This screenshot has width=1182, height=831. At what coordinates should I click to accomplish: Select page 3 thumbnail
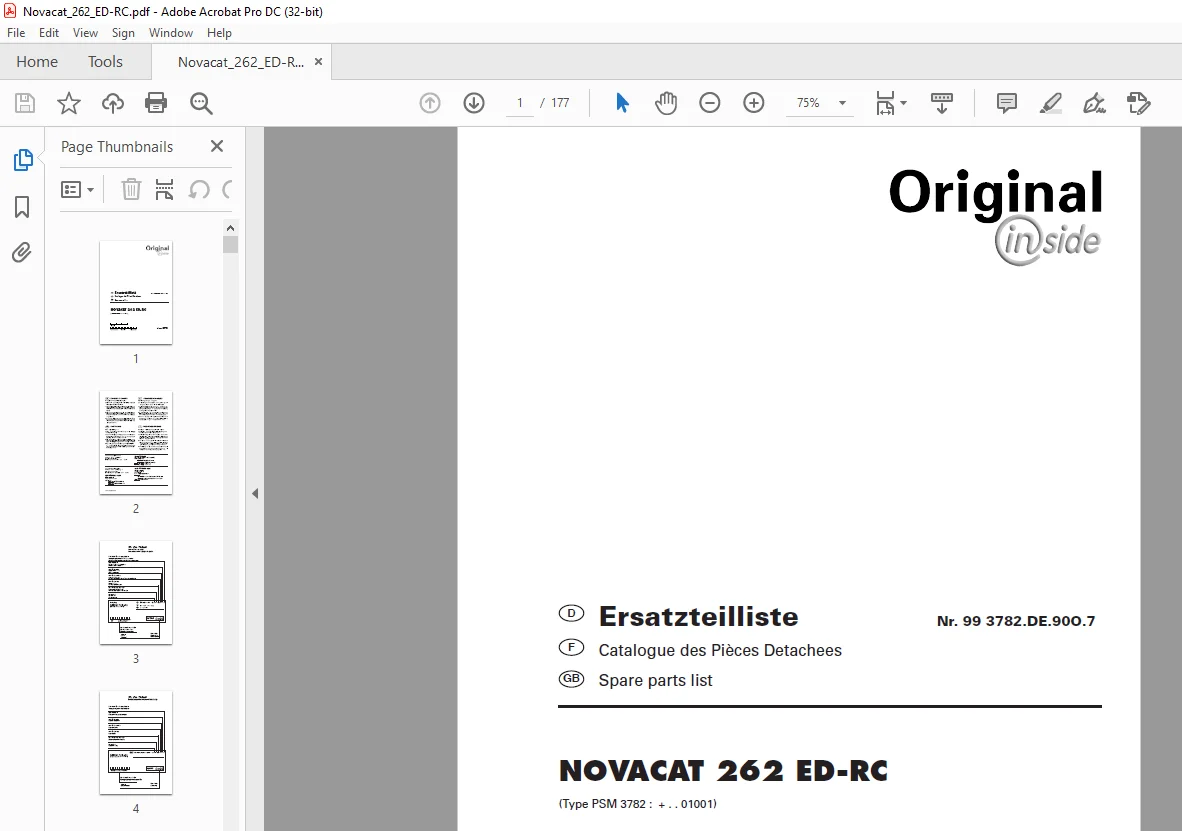pyautogui.click(x=136, y=593)
